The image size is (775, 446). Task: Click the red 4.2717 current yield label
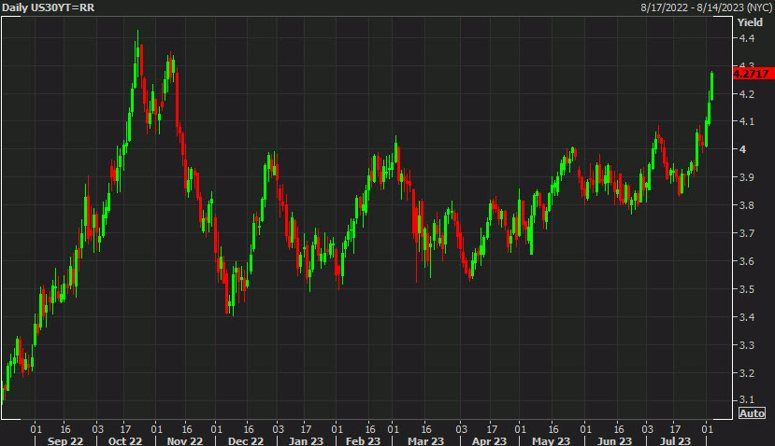[751, 73]
